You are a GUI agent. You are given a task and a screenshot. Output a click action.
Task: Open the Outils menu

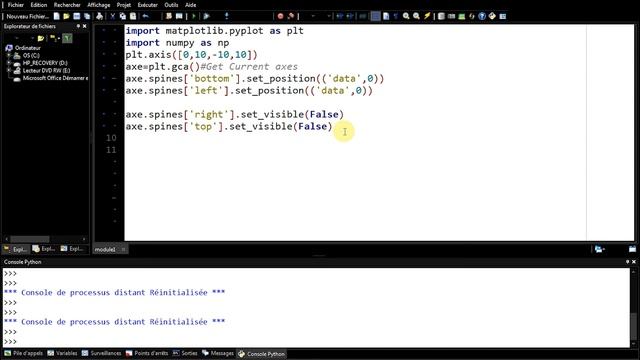click(x=171, y=5)
